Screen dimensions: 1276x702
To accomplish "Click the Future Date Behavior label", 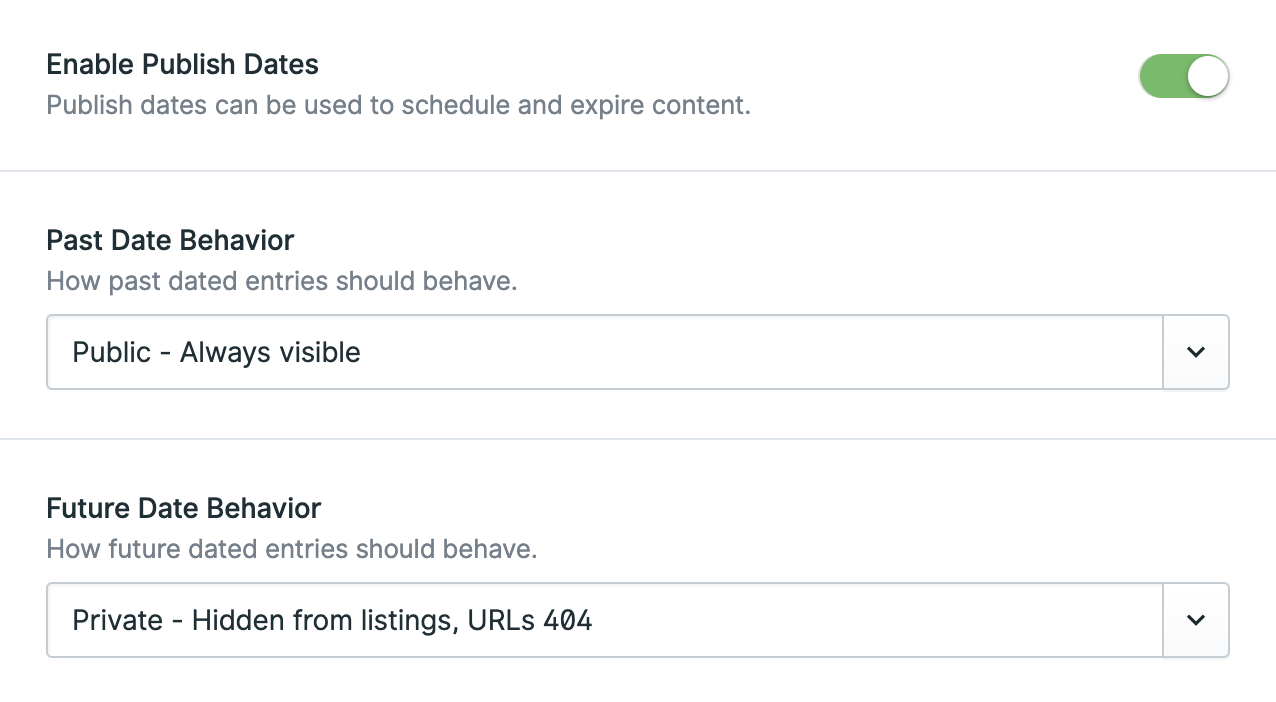I will 183,508.
